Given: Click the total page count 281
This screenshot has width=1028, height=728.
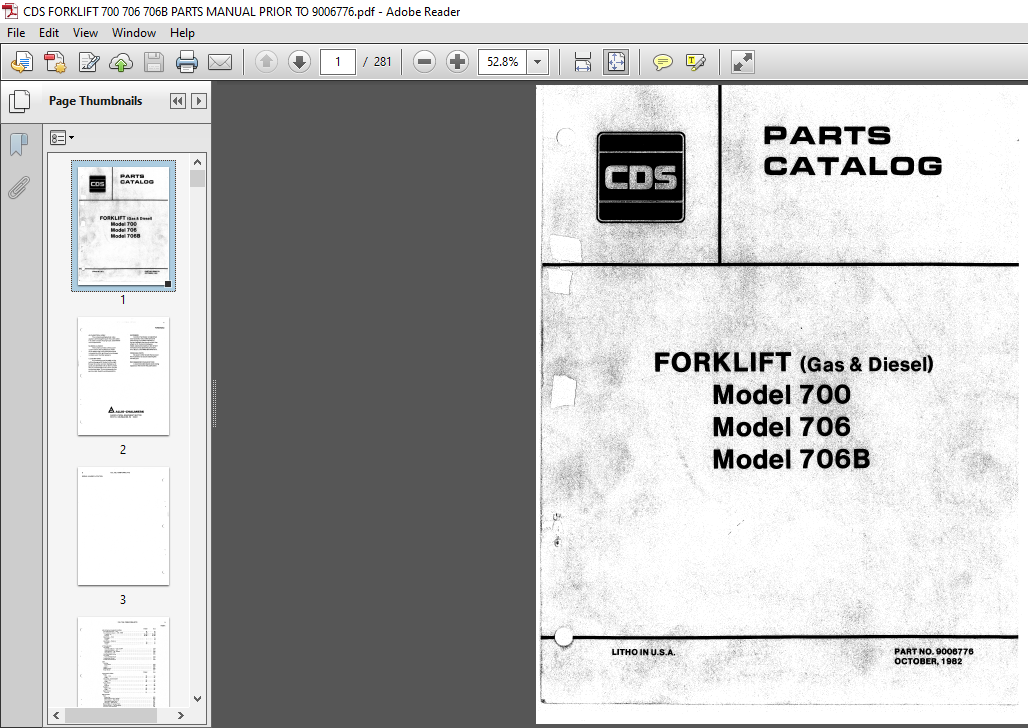Looking at the screenshot, I should click(382, 62).
